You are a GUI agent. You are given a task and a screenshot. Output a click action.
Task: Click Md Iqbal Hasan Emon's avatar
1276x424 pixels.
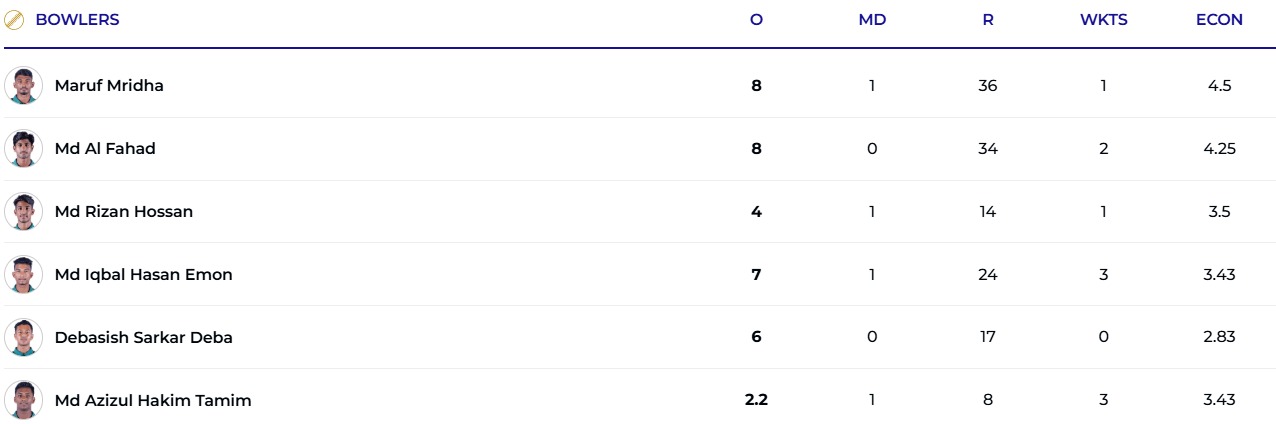click(x=23, y=275)
